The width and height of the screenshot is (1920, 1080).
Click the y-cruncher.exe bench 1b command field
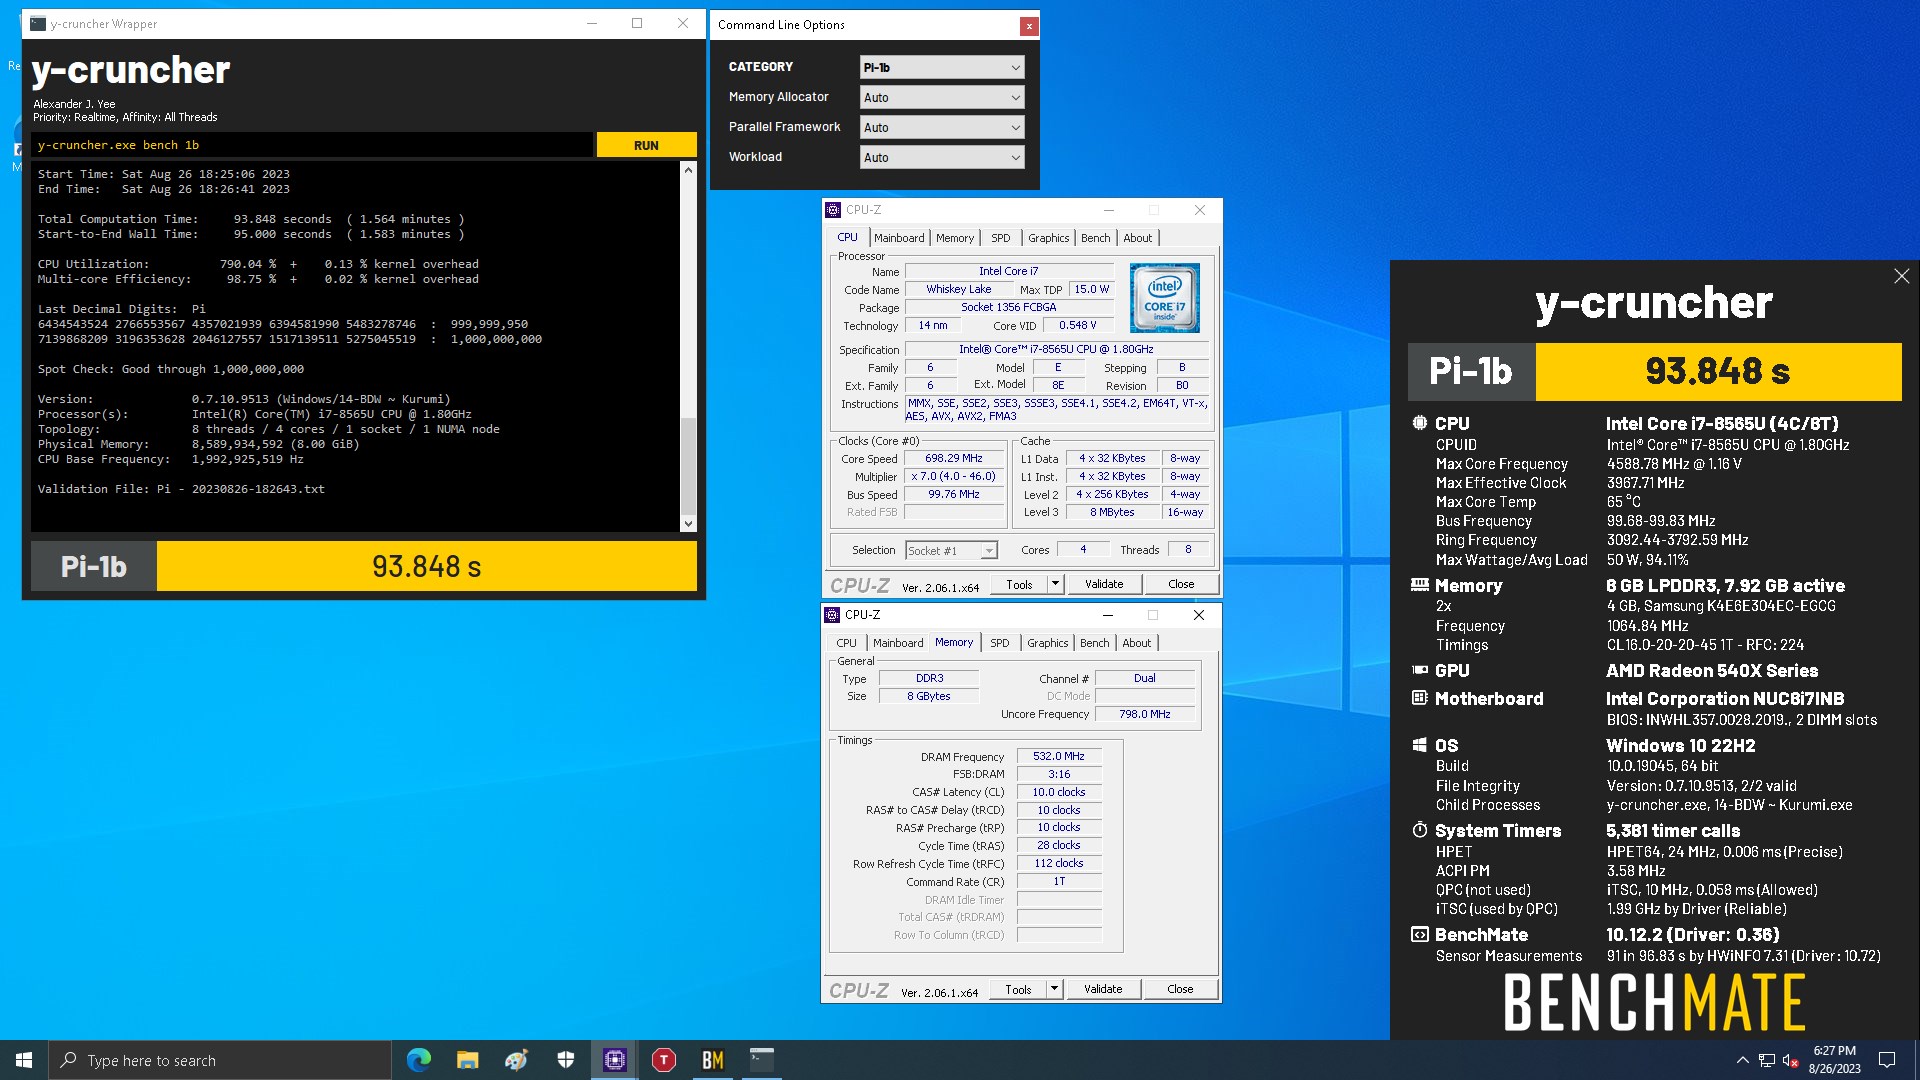pyautogui.click(x=312, y=145)
